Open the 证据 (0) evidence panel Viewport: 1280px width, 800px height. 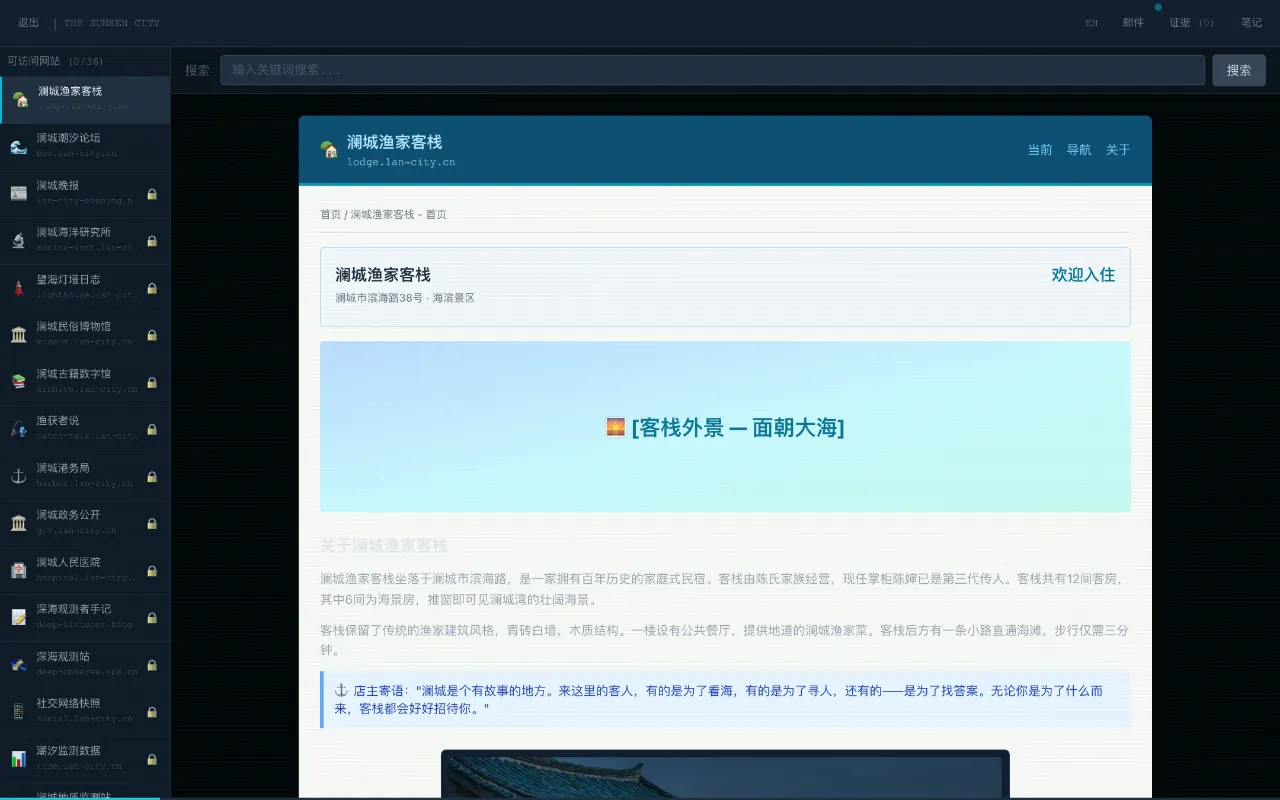click(x=1192, y=23)
